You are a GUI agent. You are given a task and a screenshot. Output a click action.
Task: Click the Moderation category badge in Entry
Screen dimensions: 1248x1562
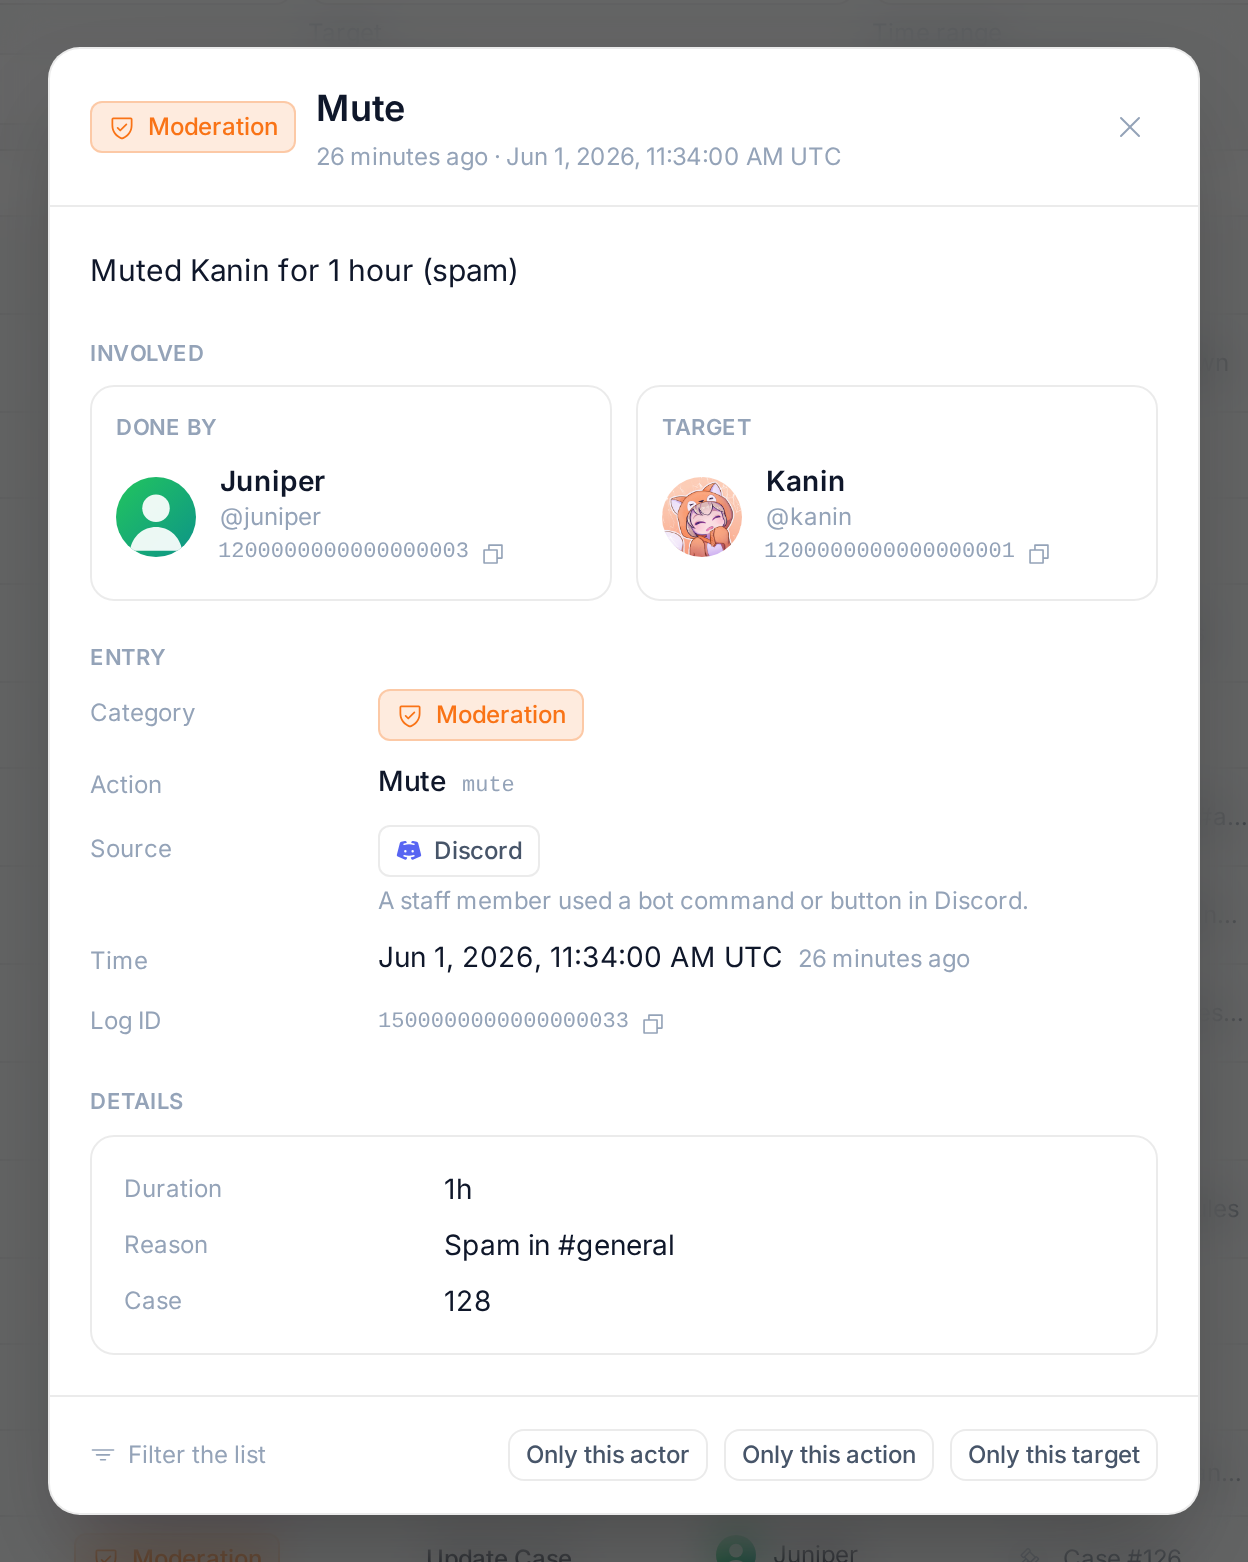[481, 715]
